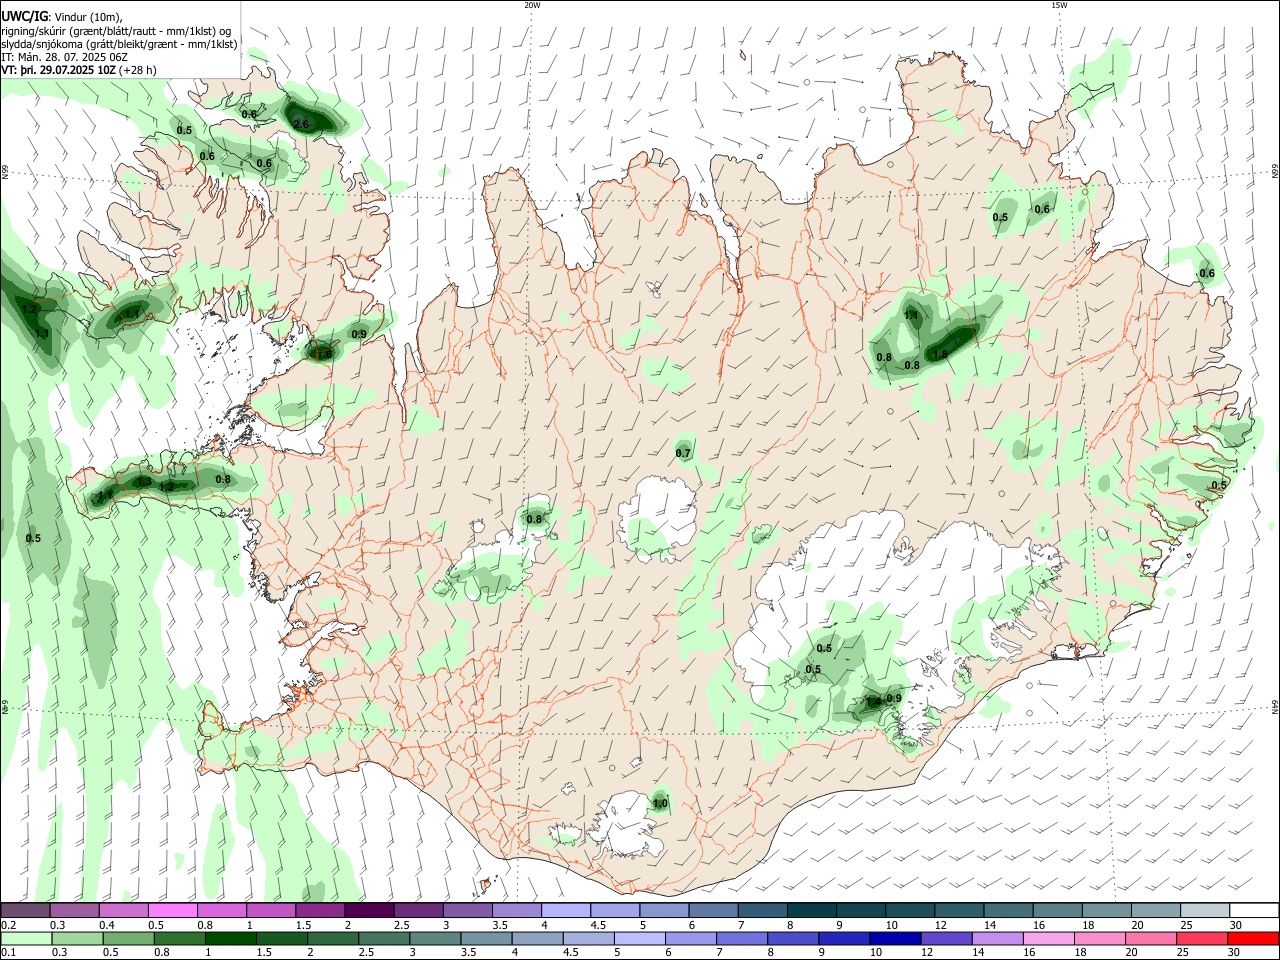Click the "slydda/snjókoma (grátt/bleikt/grænt" legend line

pyautogui.click(x=119, y=44)
